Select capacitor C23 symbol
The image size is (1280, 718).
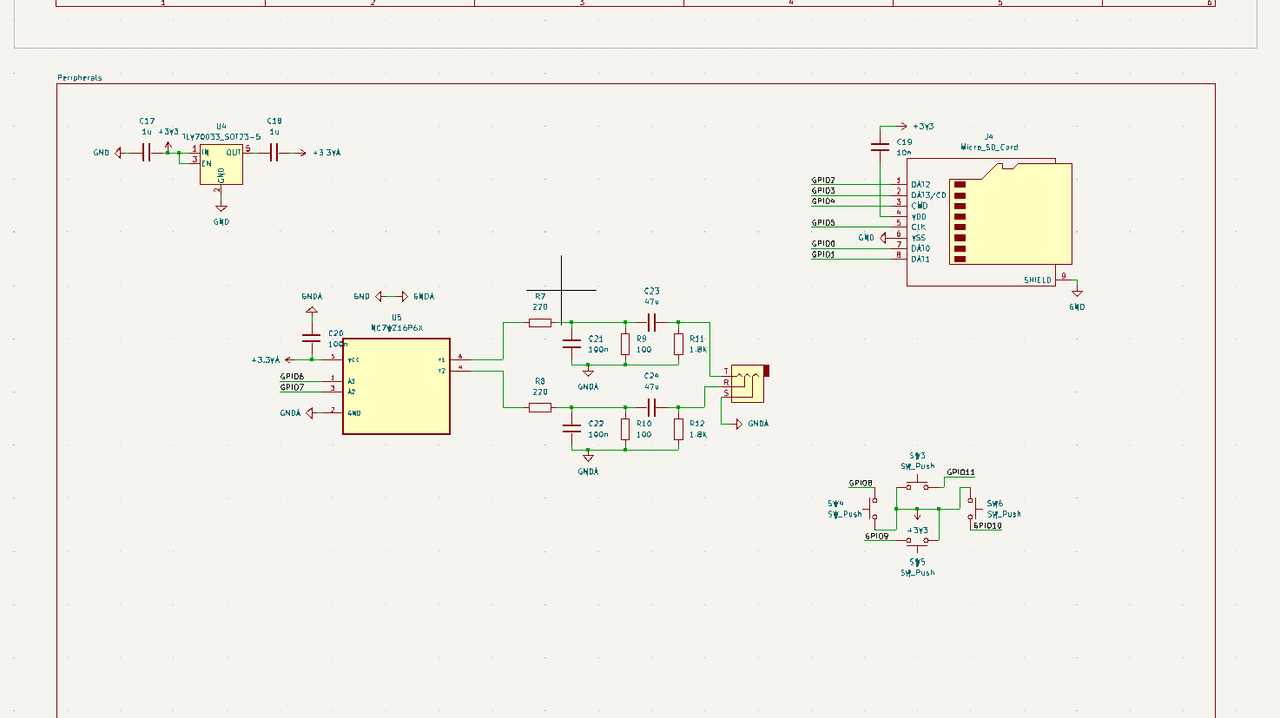coord(652,322)
